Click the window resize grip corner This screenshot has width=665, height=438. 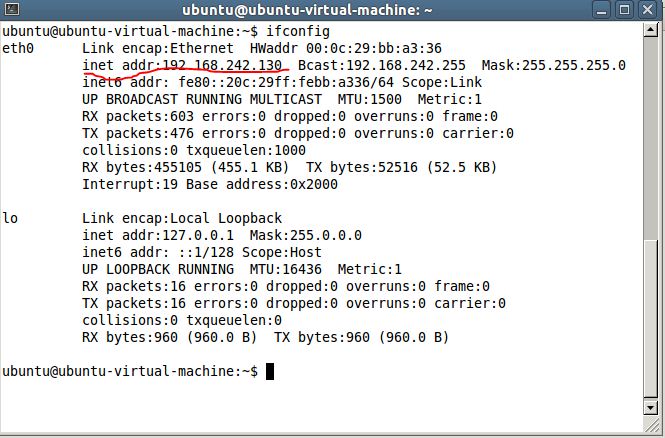click(653, 425)
